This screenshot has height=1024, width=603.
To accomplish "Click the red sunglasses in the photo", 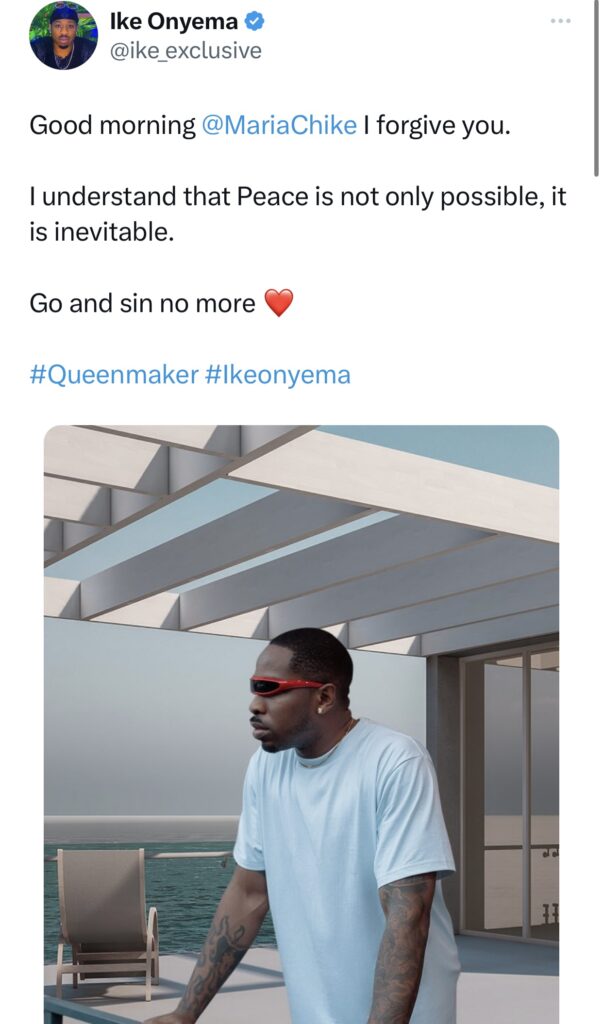I will coord(285,686).
